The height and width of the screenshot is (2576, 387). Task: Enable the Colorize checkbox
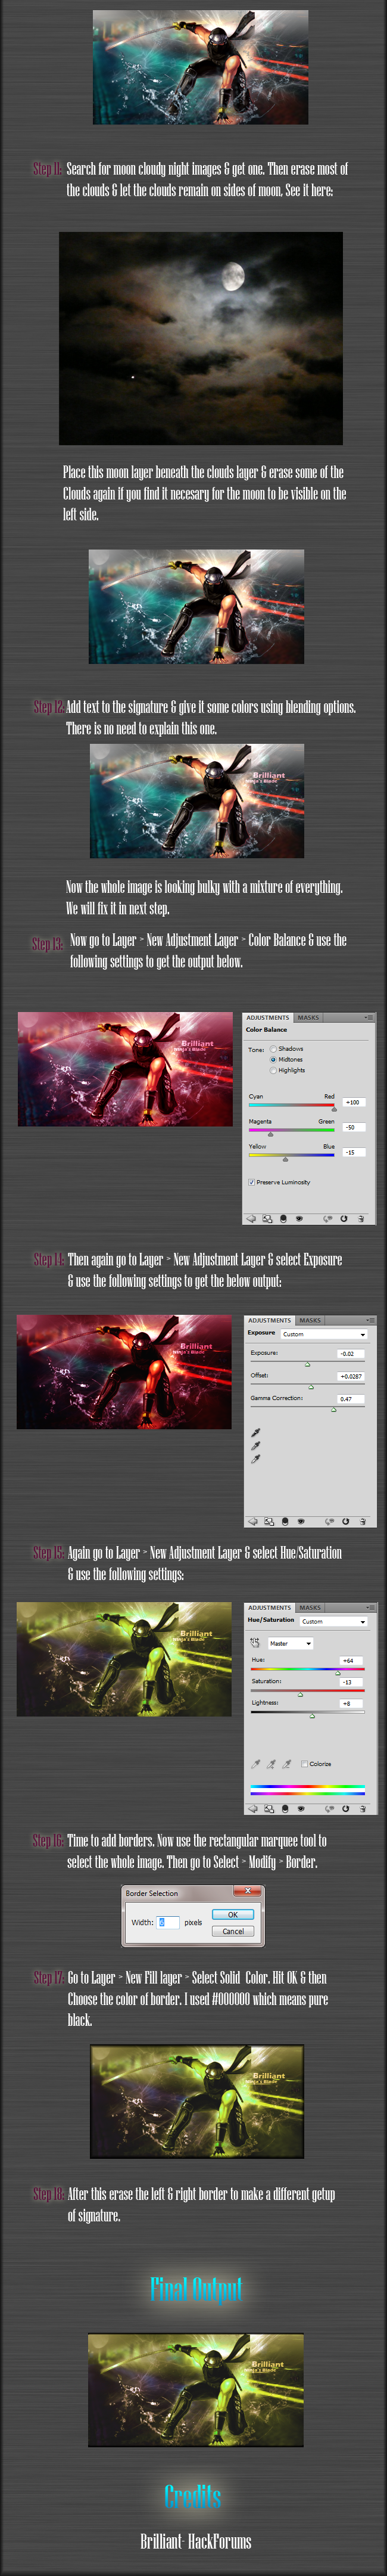coord(304,1763)
